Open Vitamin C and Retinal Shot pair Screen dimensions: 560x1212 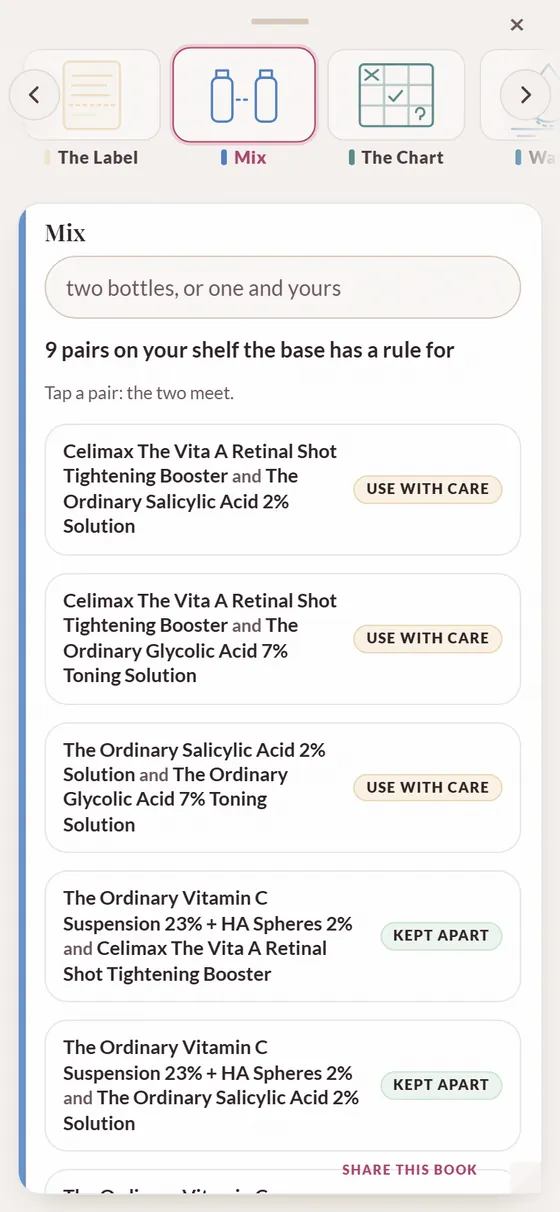coord(283,936)
